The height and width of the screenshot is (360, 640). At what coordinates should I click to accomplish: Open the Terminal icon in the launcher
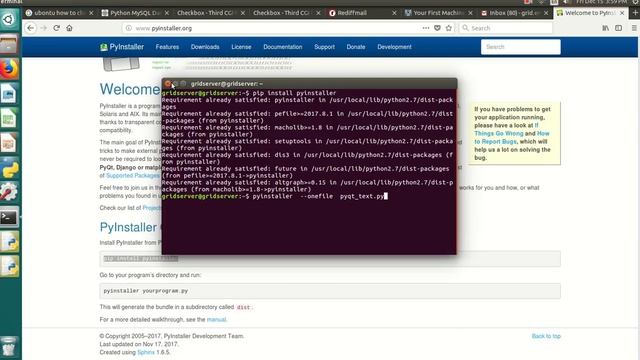9,217
